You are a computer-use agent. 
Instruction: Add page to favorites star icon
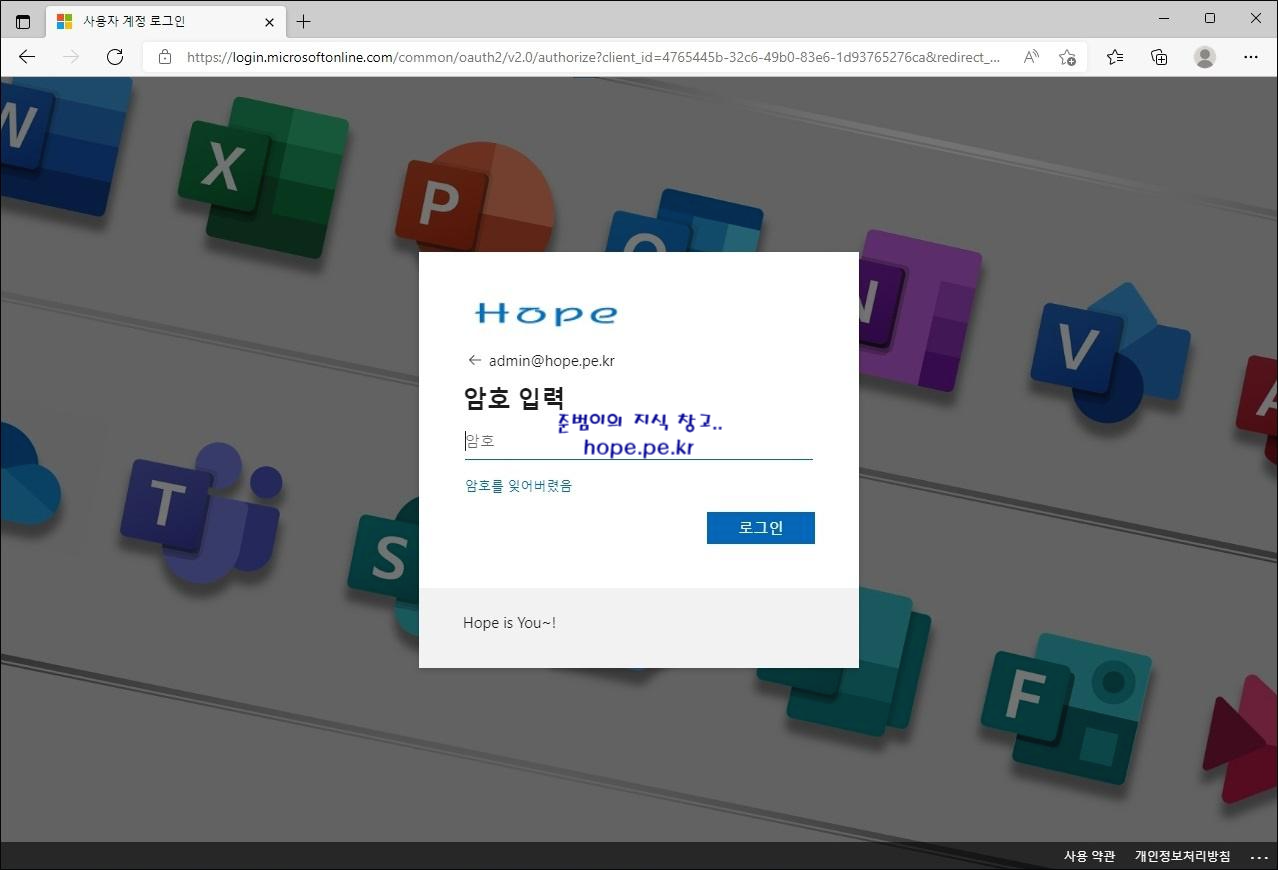pos(1067,57)
